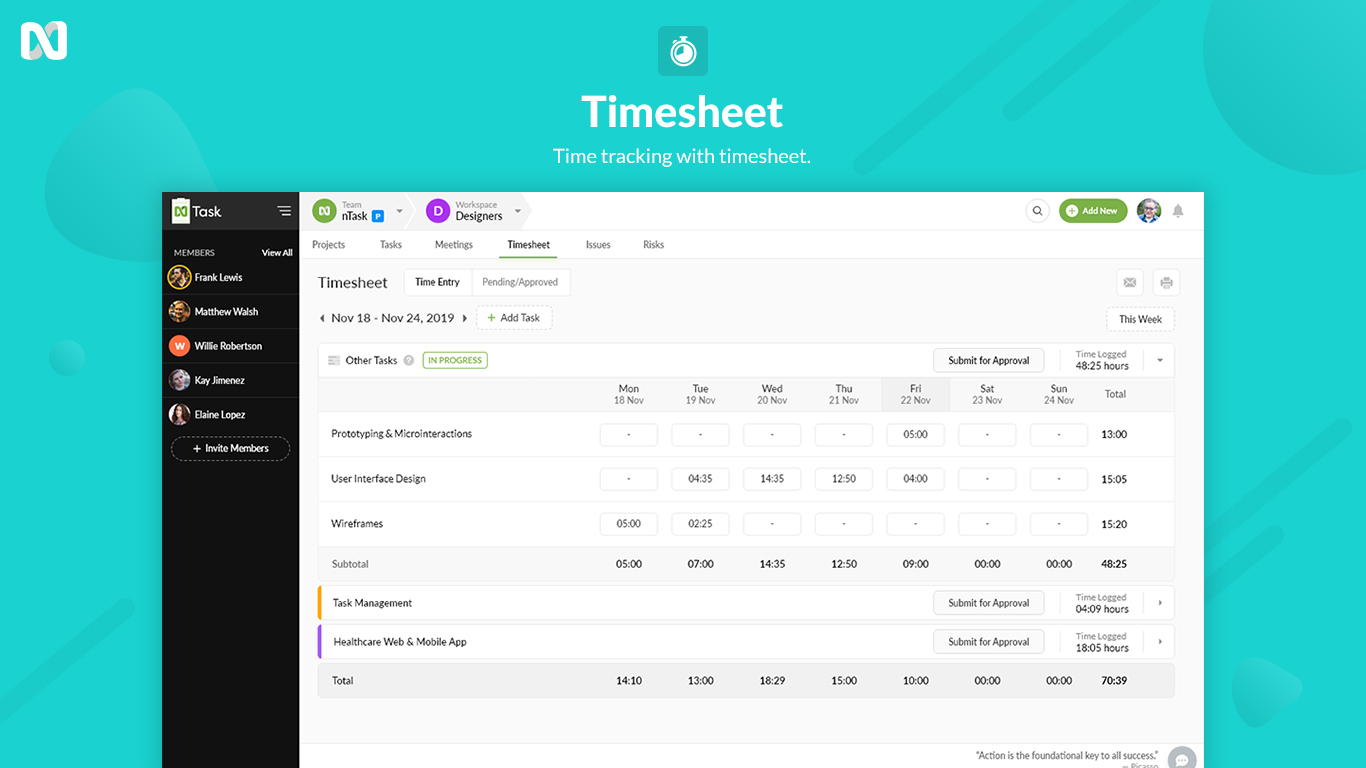Click the Prototyping & Microinteractions task name
The height and width of the screenshot is (768, 1366).
(401, 434)
